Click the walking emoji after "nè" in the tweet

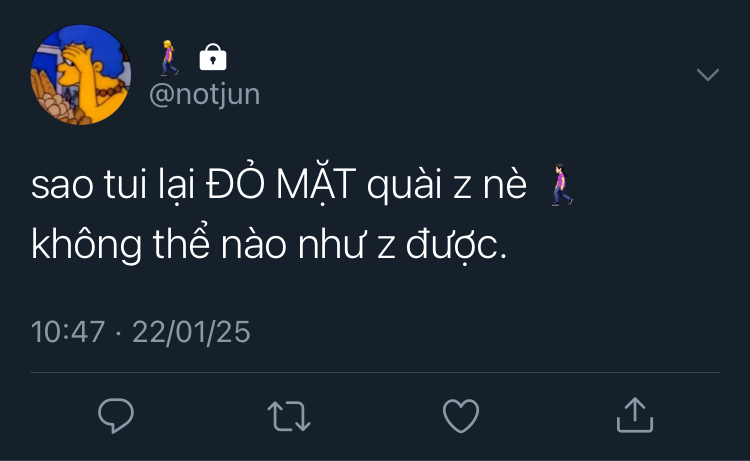coord(563,186)
